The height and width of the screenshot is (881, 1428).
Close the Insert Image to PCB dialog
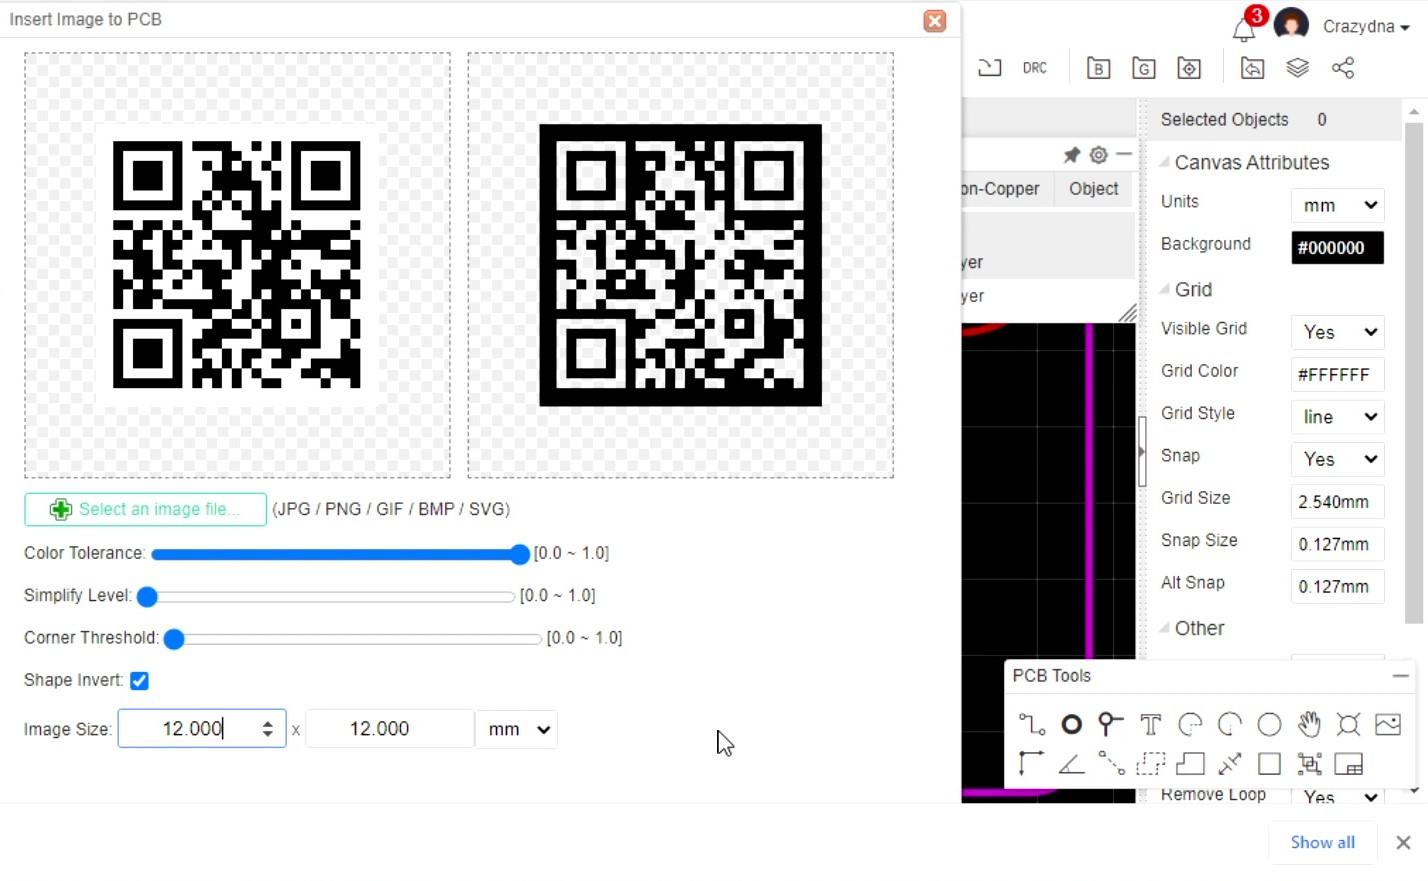pos(935,21)
